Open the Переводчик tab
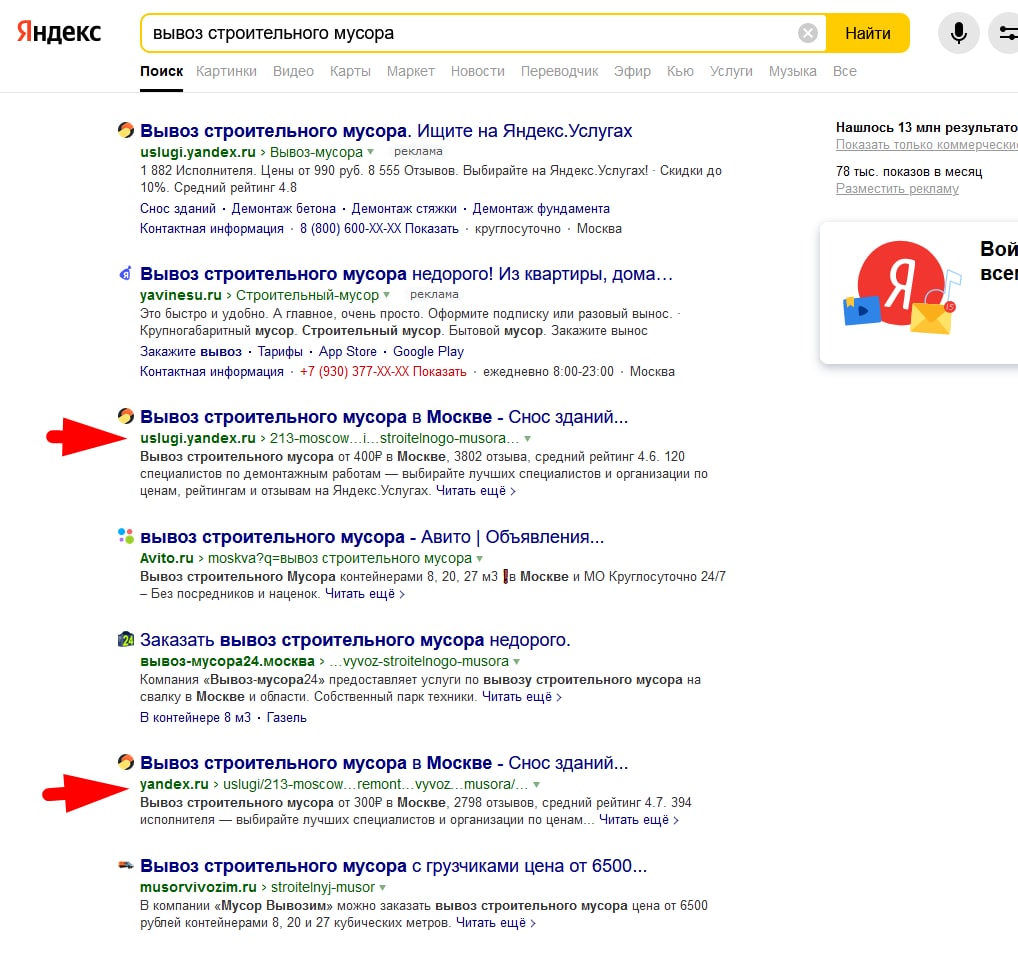Viewport: 1018px width, 956px height. pyautogui.click(x=560, y=71)
